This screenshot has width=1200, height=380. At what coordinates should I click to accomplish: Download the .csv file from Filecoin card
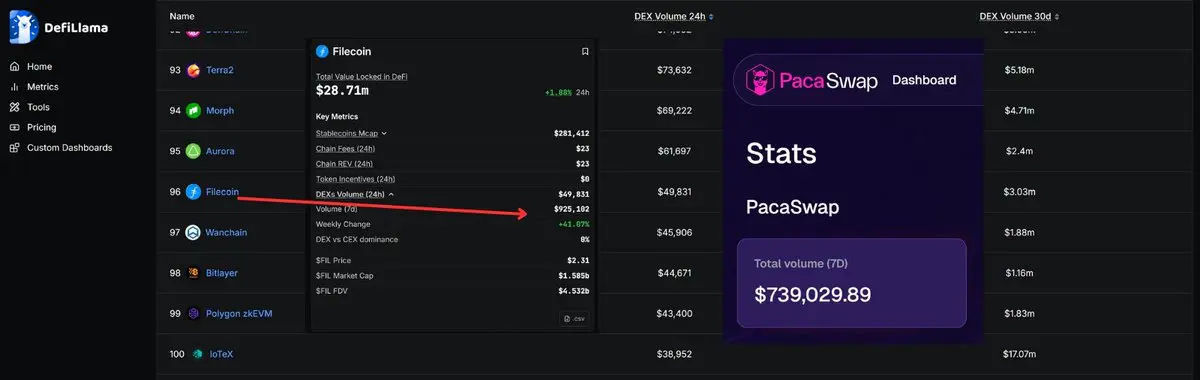pyautogui.click(x=573, y=319)
